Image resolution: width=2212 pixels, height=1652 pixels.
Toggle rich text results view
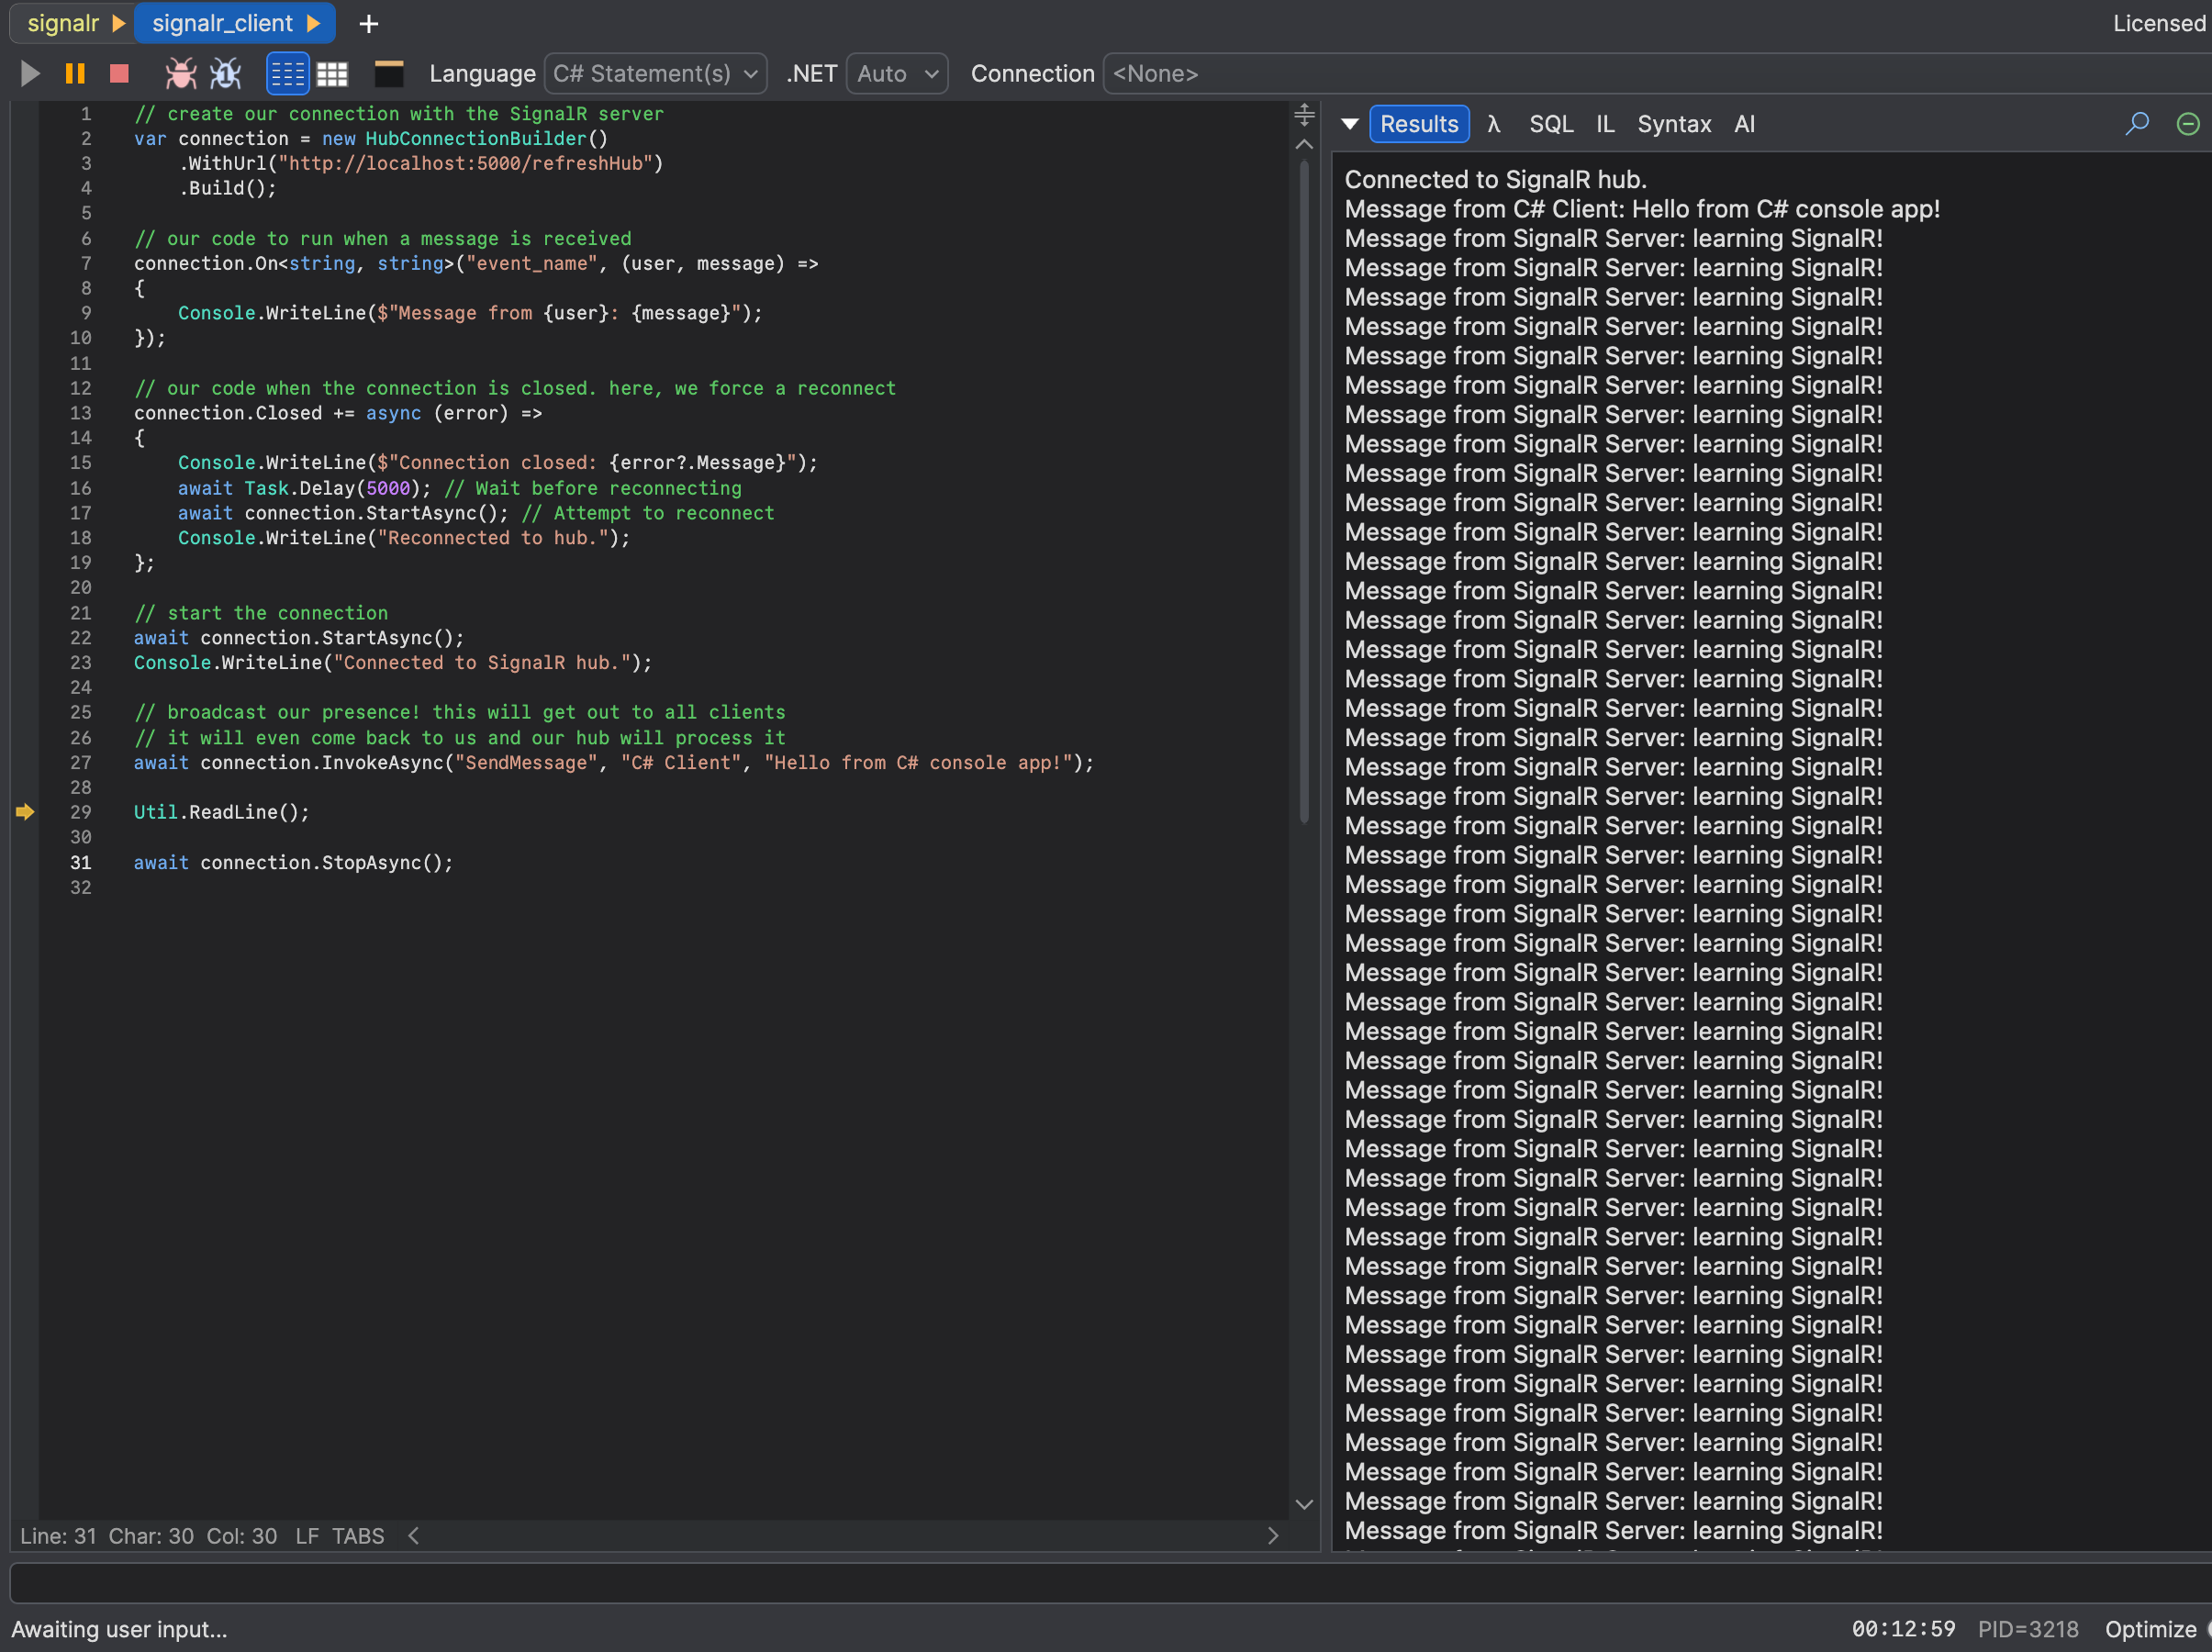coord(288,73)
